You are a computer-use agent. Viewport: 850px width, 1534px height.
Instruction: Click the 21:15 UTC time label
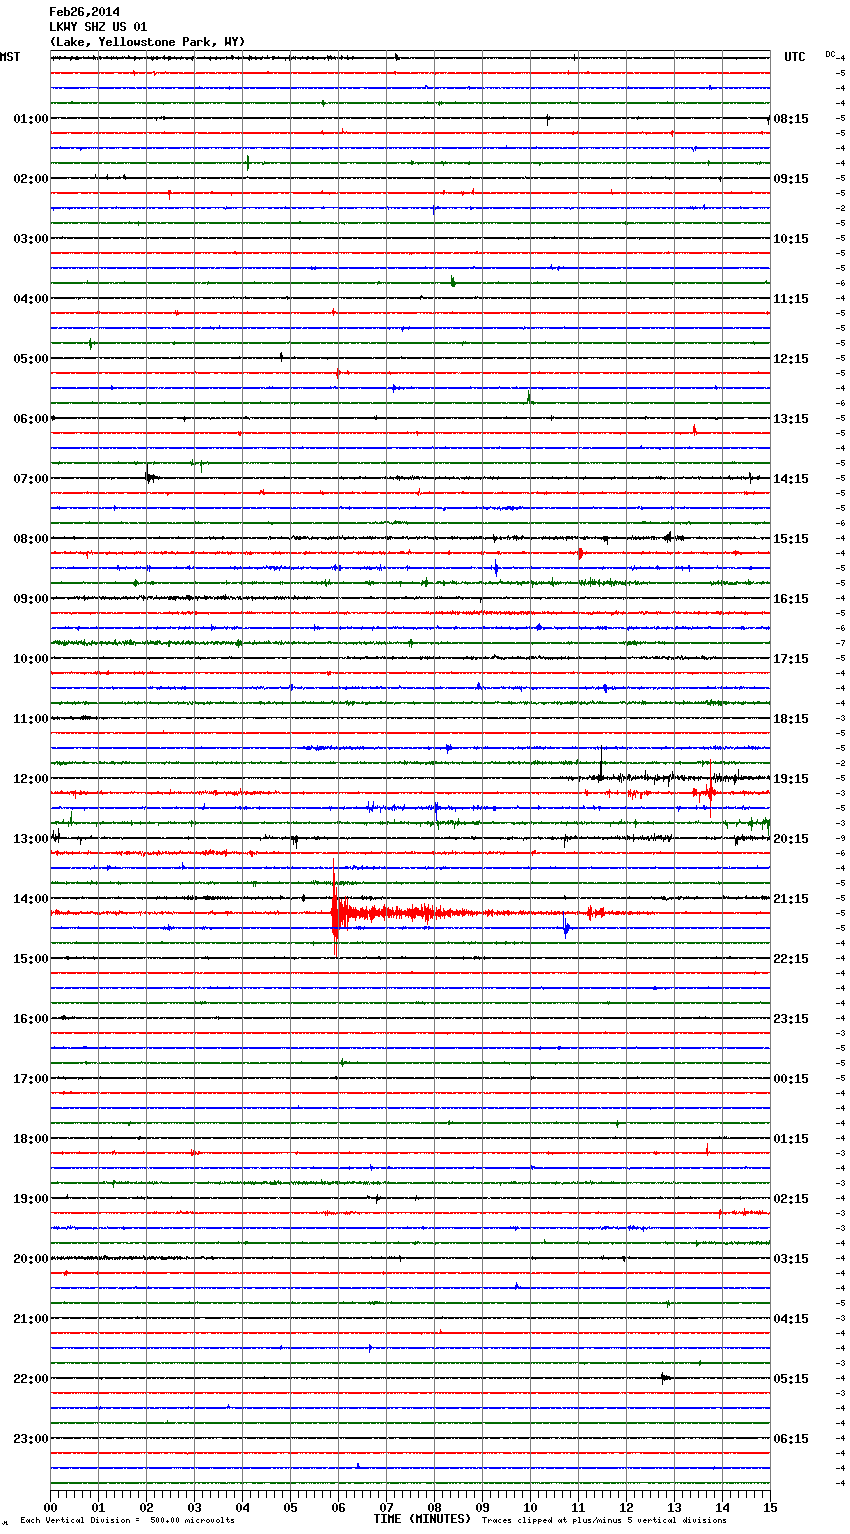tap(791, 899)
